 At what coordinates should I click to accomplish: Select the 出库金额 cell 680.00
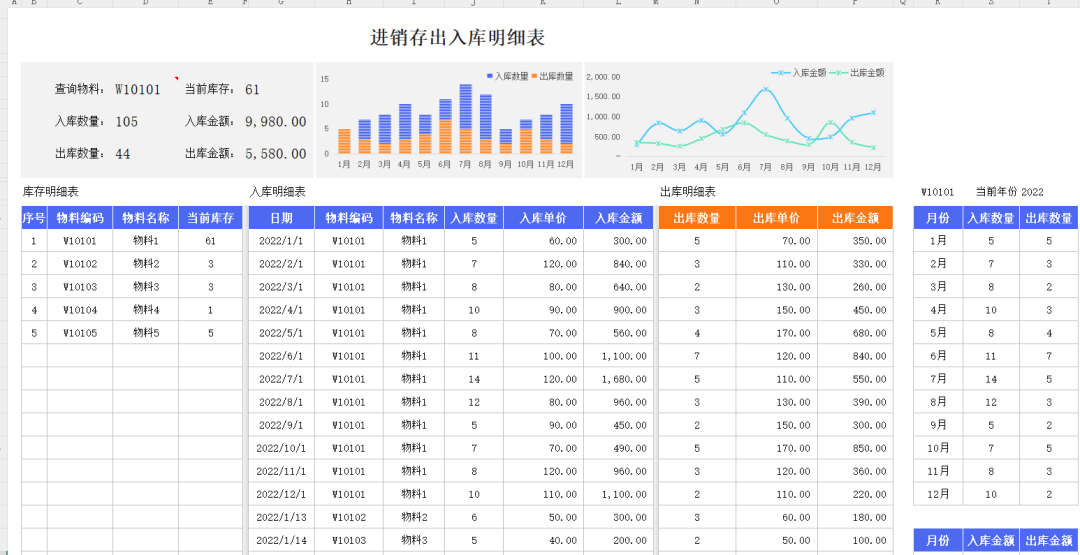click(855, 333)
